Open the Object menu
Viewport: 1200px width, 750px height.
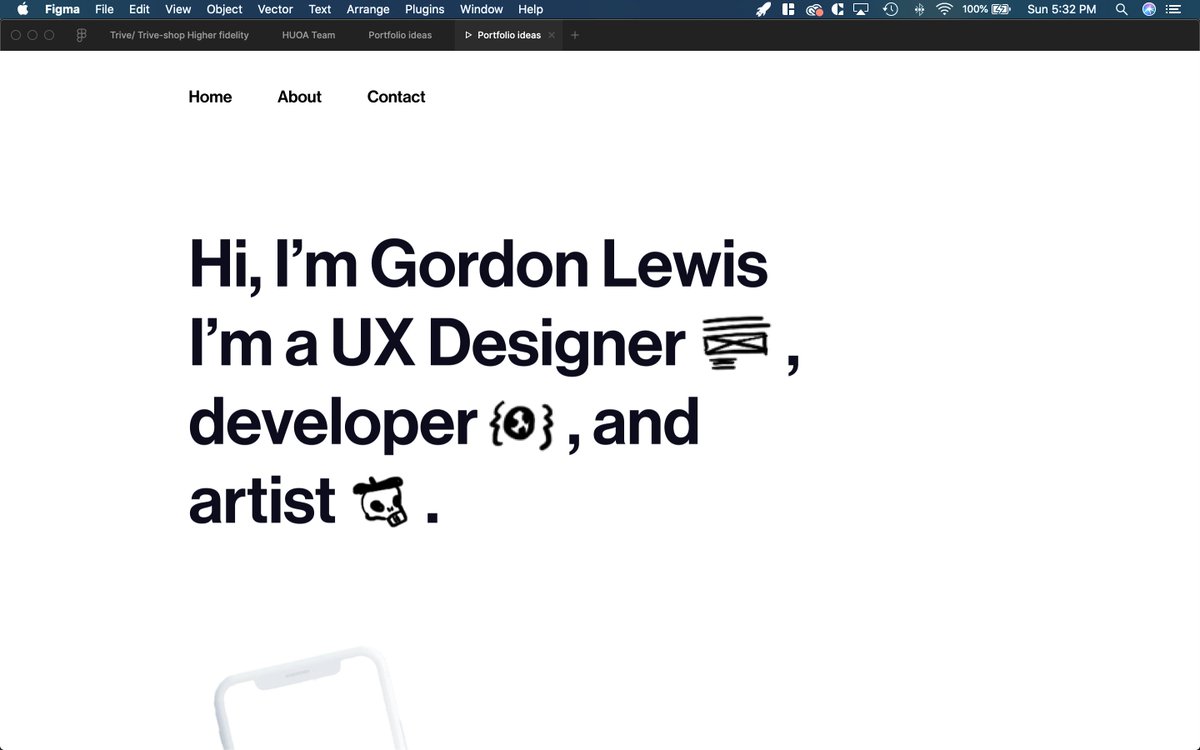tap(224, 9)
